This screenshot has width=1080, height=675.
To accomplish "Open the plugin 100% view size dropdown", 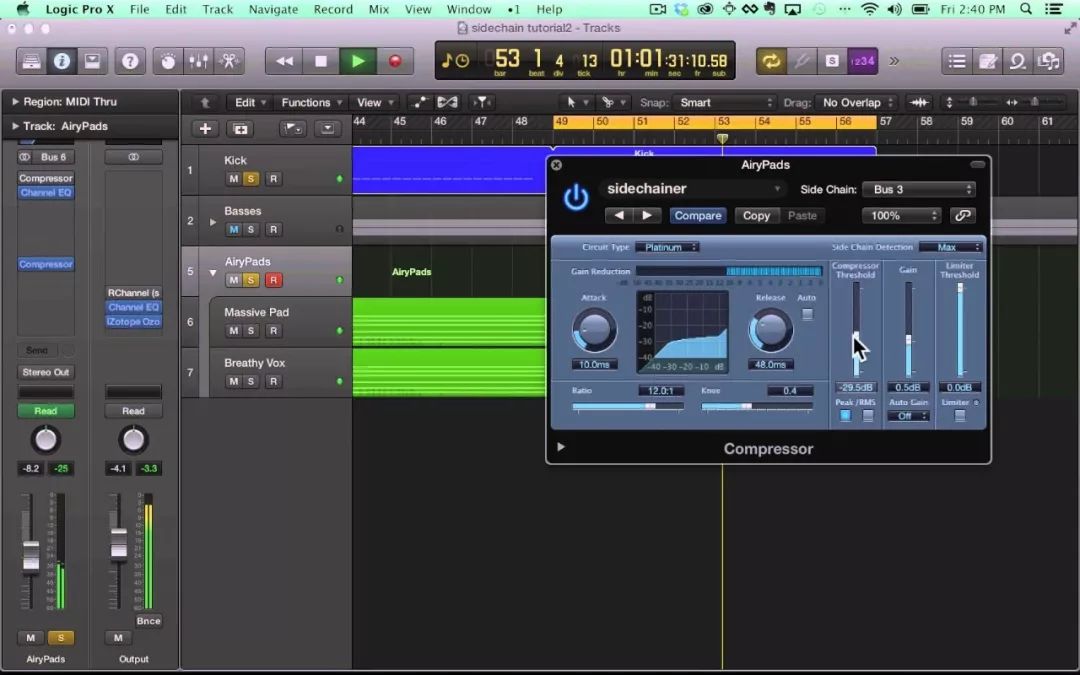I will coord(901,216).
